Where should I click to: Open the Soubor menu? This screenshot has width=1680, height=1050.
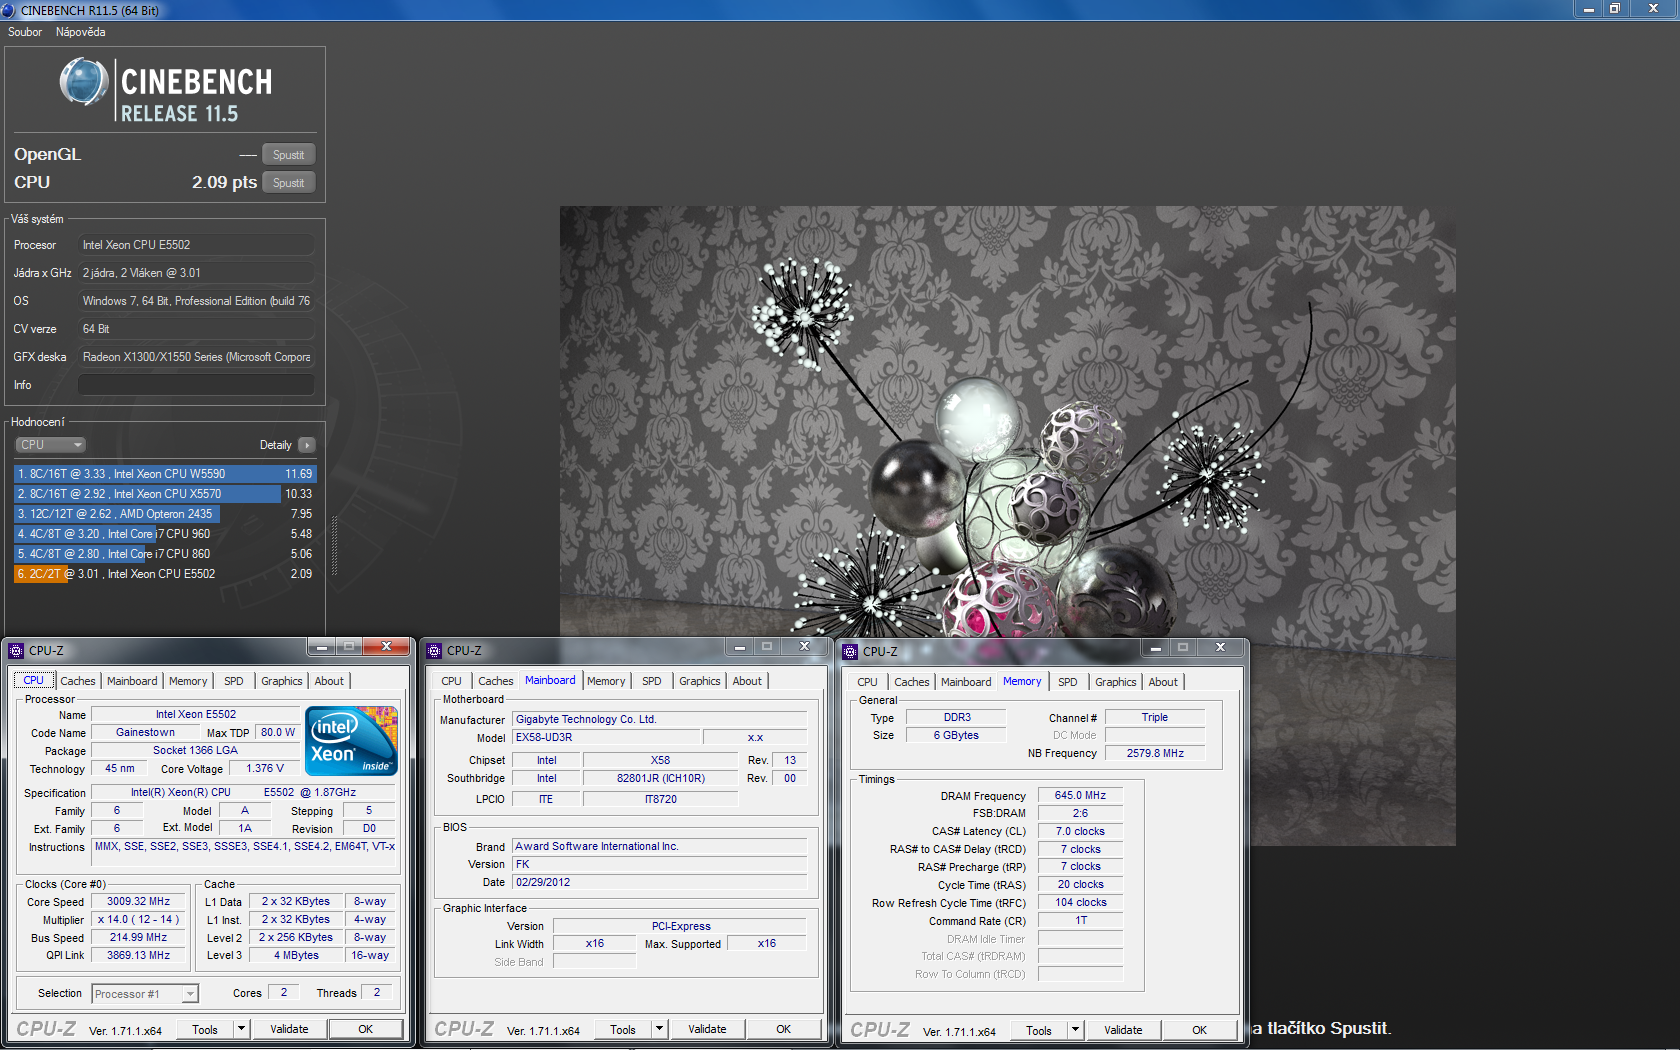[x=25, y=32]
